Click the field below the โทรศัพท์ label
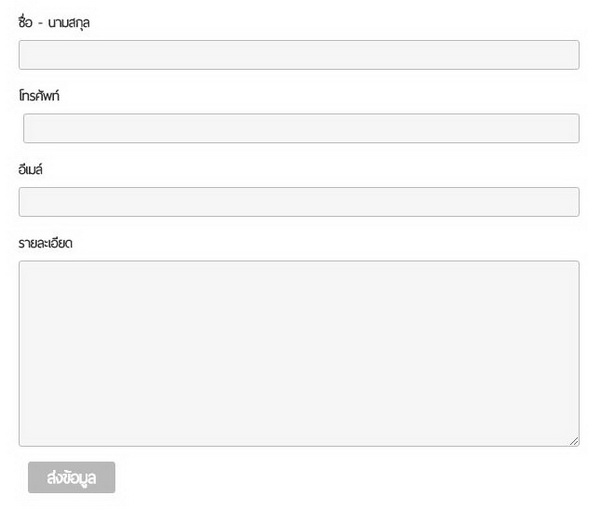Viewport: 600px width, 510px height. pyautogui.click(x=301, y=128)
